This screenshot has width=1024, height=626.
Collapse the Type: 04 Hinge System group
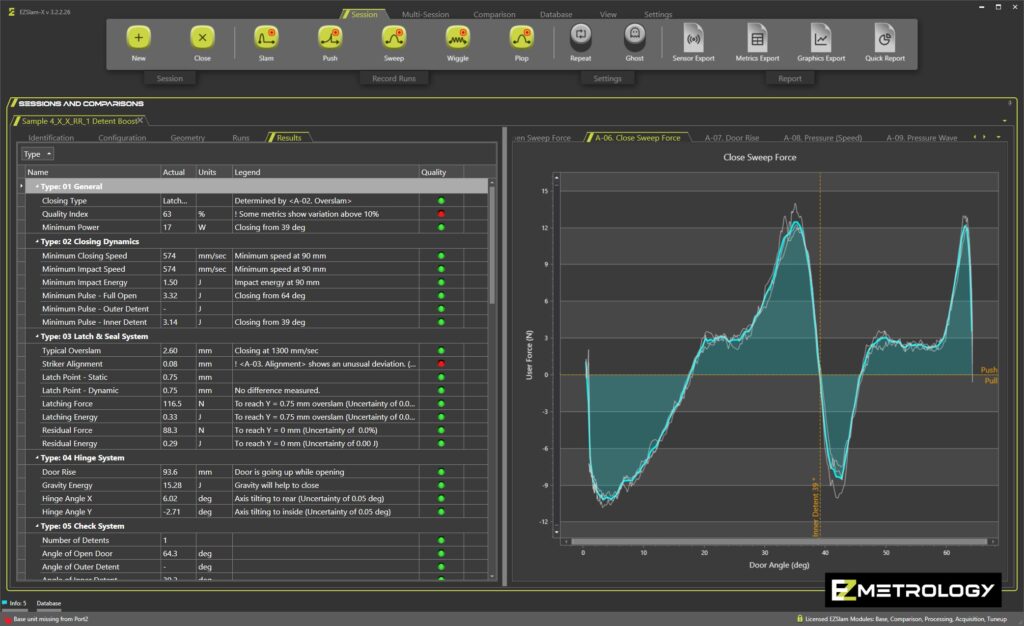tap(37, 458)
